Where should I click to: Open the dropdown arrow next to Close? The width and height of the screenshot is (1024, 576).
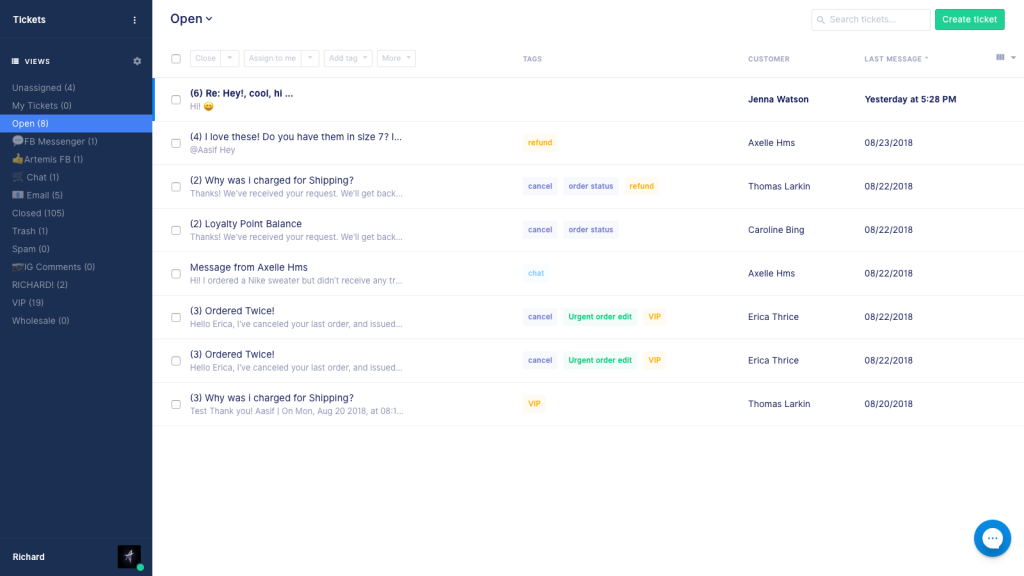(x=230, y=58)
